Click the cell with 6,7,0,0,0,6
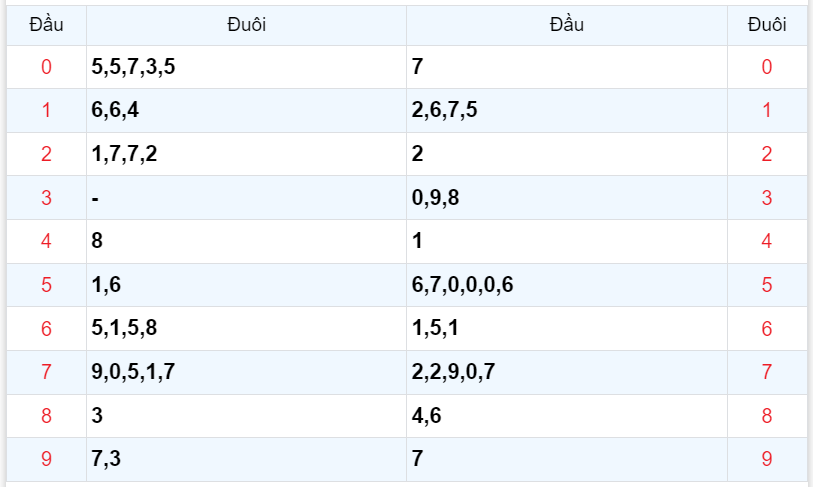Screen dimensions: 813x487 click(462, 285)
